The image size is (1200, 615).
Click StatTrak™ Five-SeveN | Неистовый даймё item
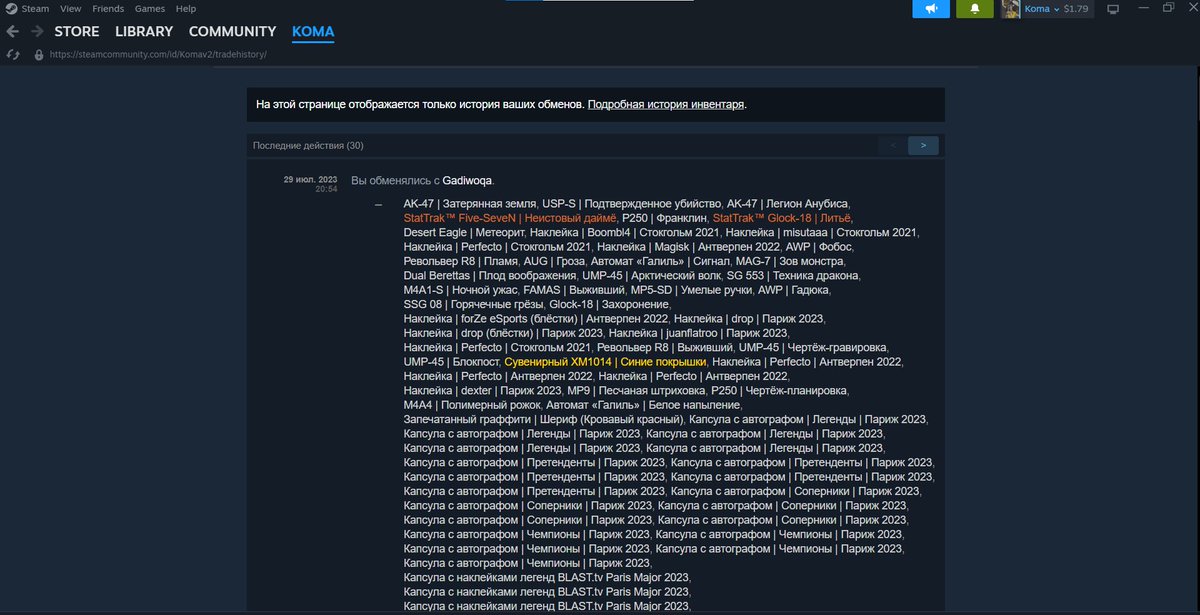click(510, 218)
